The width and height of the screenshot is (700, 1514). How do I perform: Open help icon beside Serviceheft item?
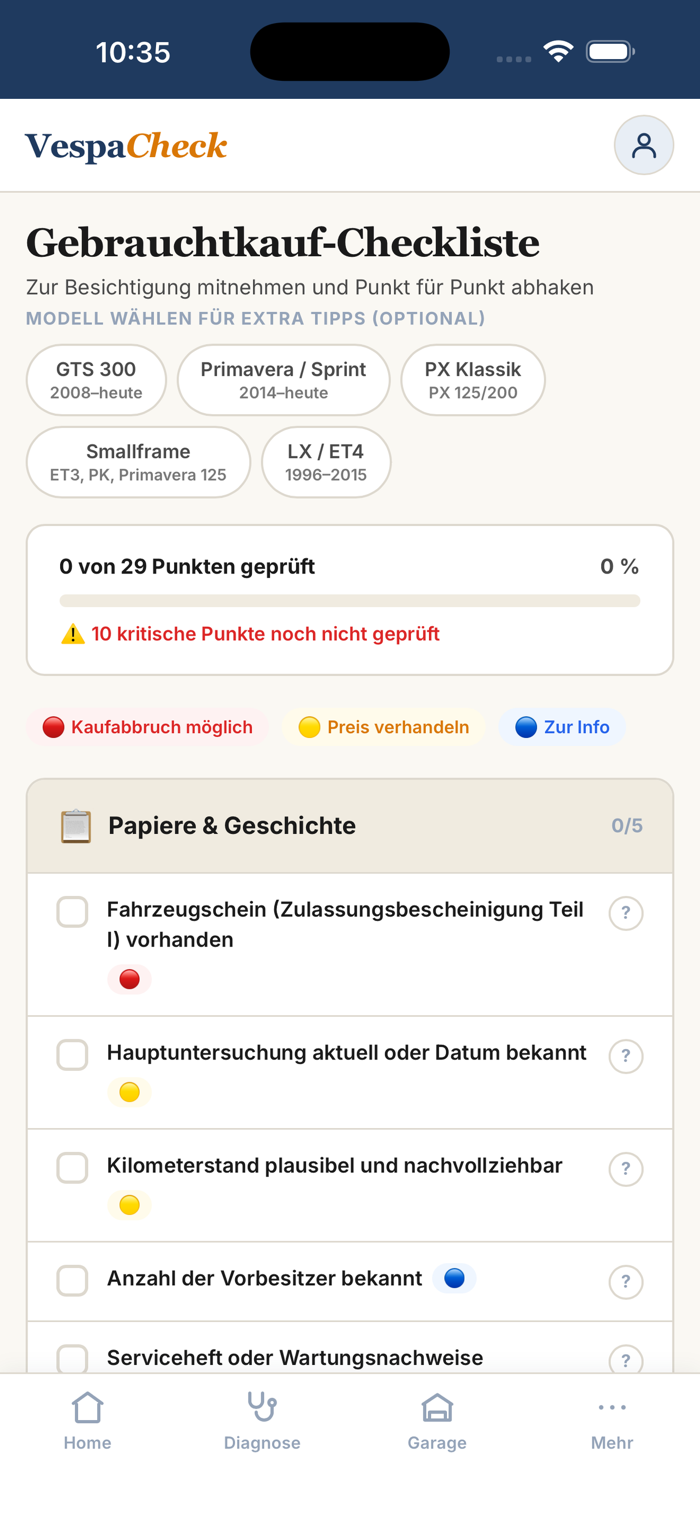626,1361
